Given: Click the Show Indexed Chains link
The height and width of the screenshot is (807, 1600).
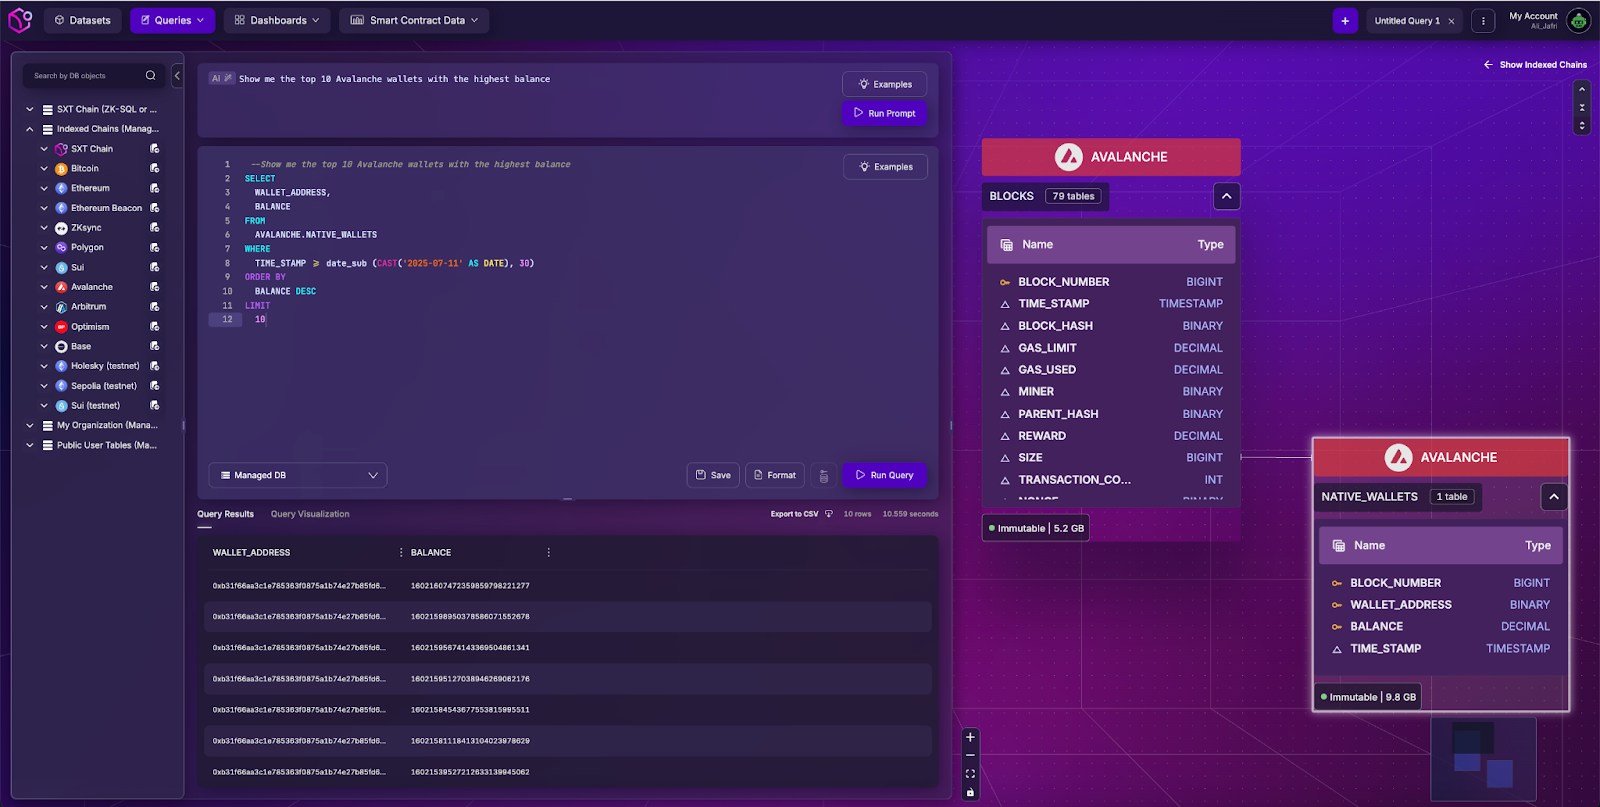Looking at the screenshot, I should point(1535,64).
